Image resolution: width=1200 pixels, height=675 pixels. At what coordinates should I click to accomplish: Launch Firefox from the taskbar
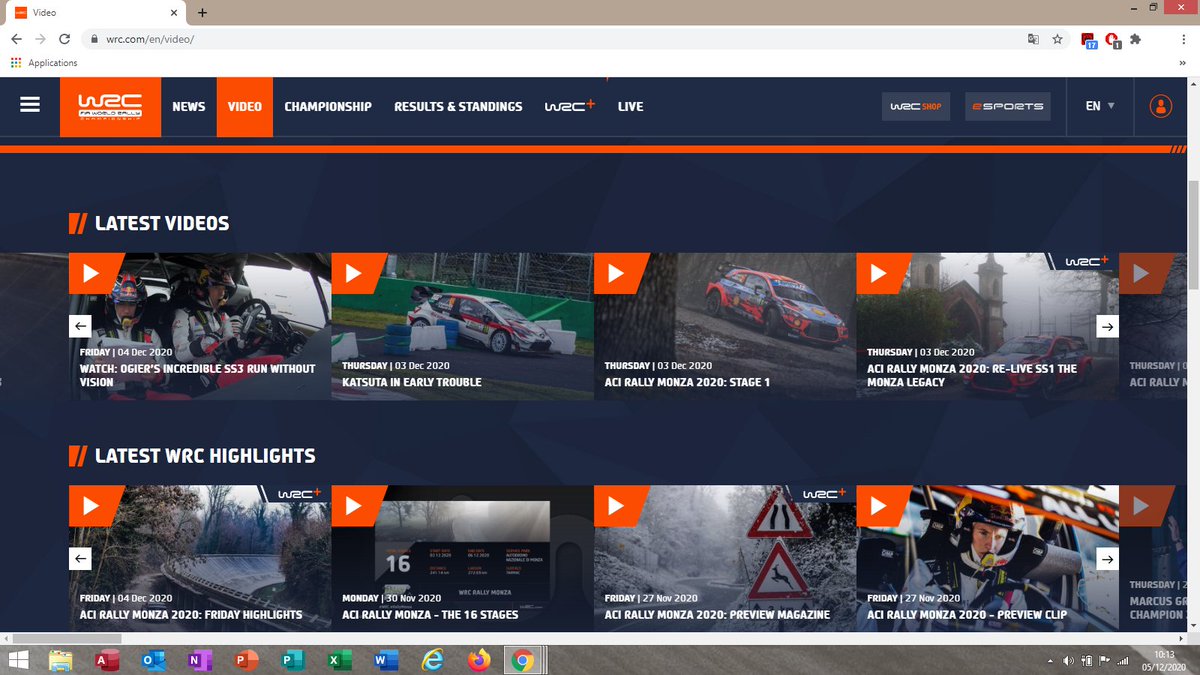(478, 661)
